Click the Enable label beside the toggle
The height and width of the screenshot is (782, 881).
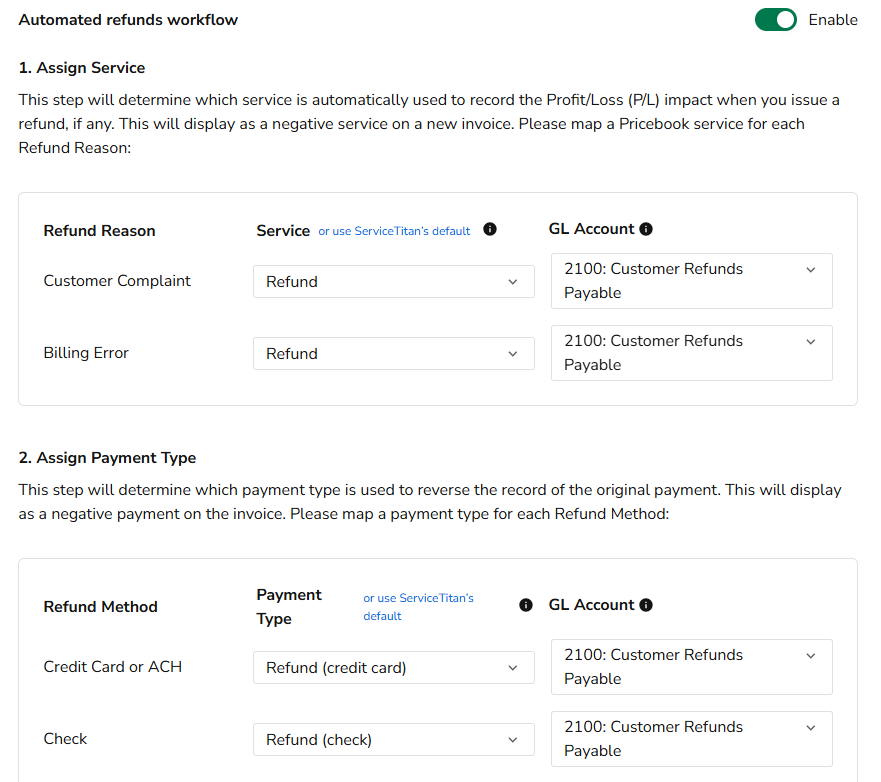[x=833, y=20]
